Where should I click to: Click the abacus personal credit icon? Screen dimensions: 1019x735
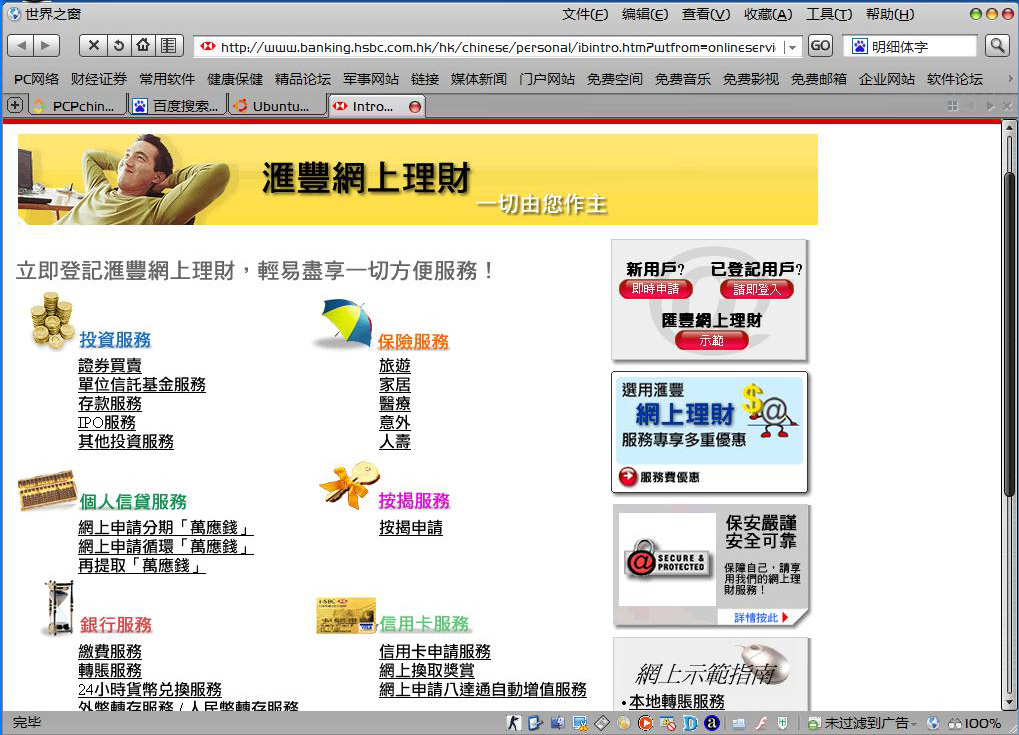click(x=47, y=490)
